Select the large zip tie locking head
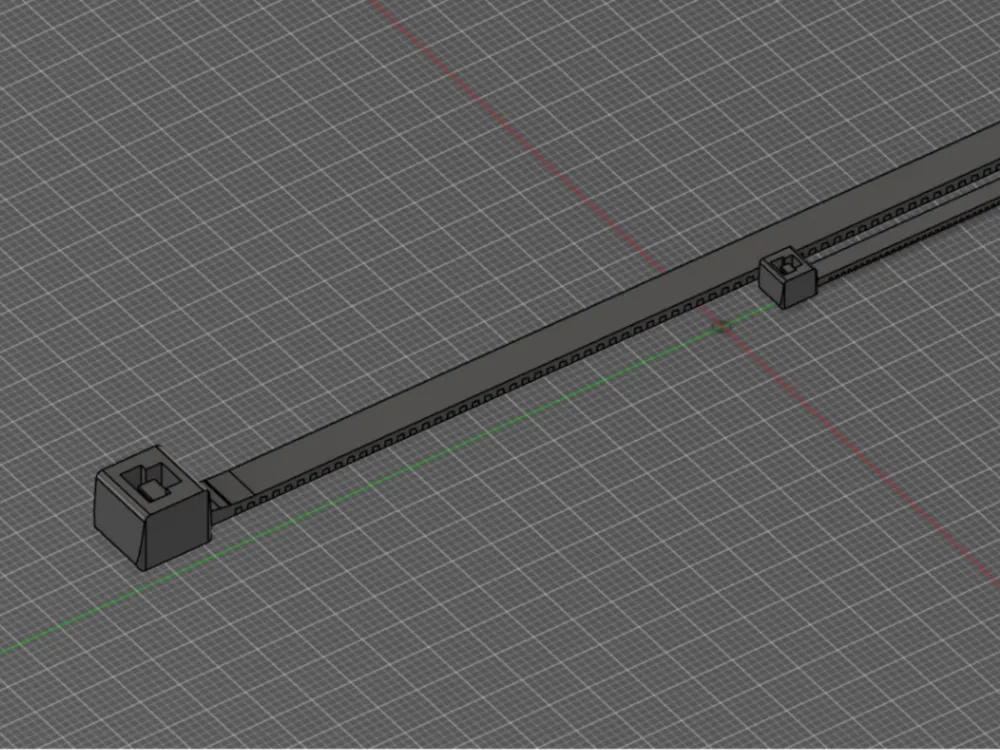Screen dimensions: 1000x750 [x=152, y=509]
